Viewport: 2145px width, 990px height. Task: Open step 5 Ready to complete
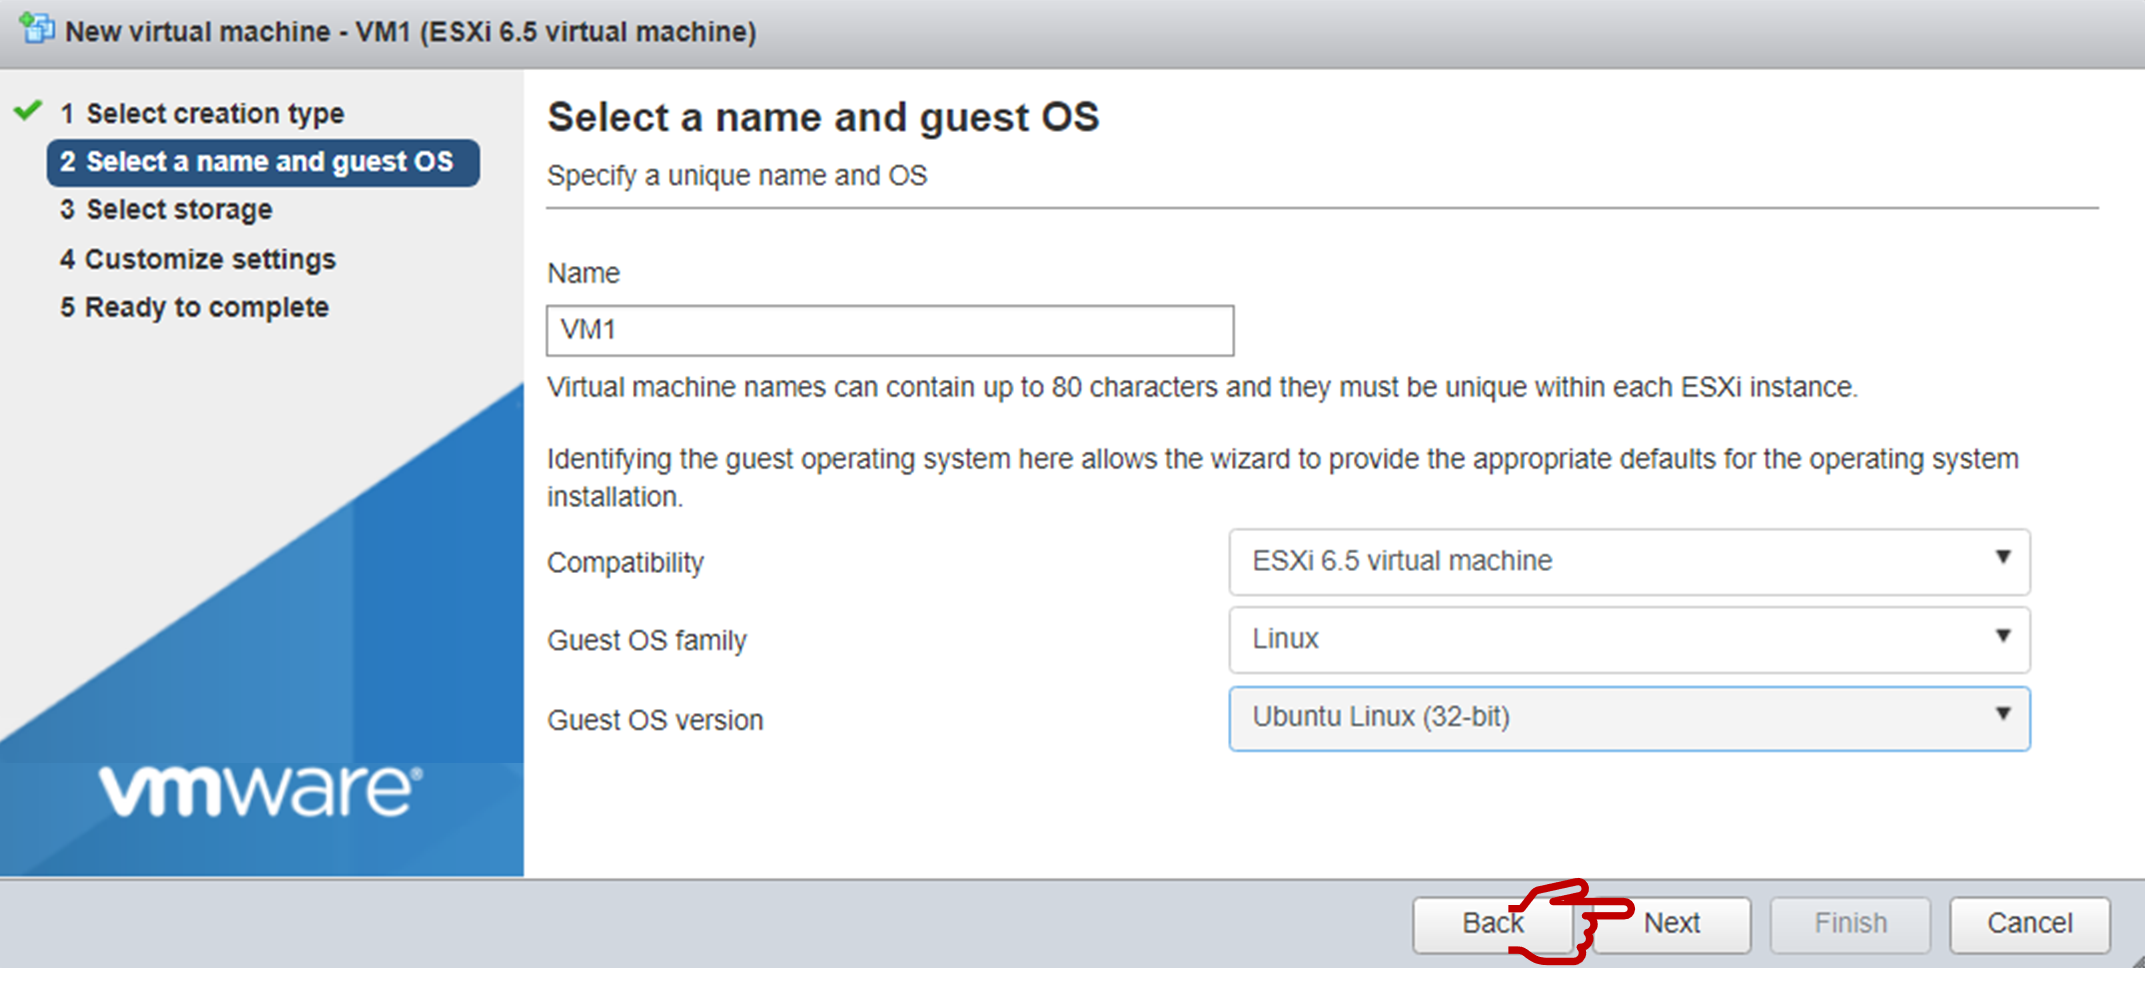(x=194, y=307)
